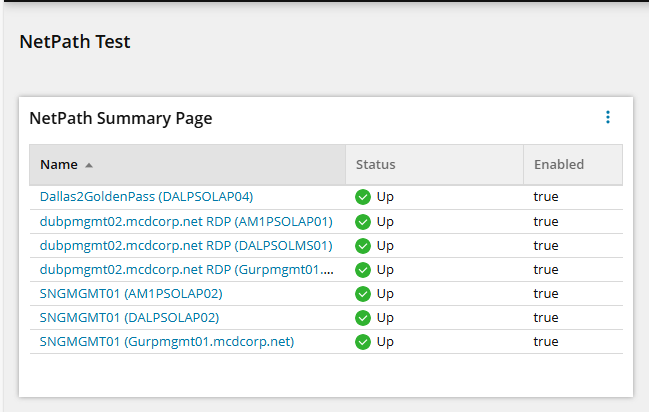
Task: Click green Up status icon for Dallas2GoldenPass
Action: 363,197
